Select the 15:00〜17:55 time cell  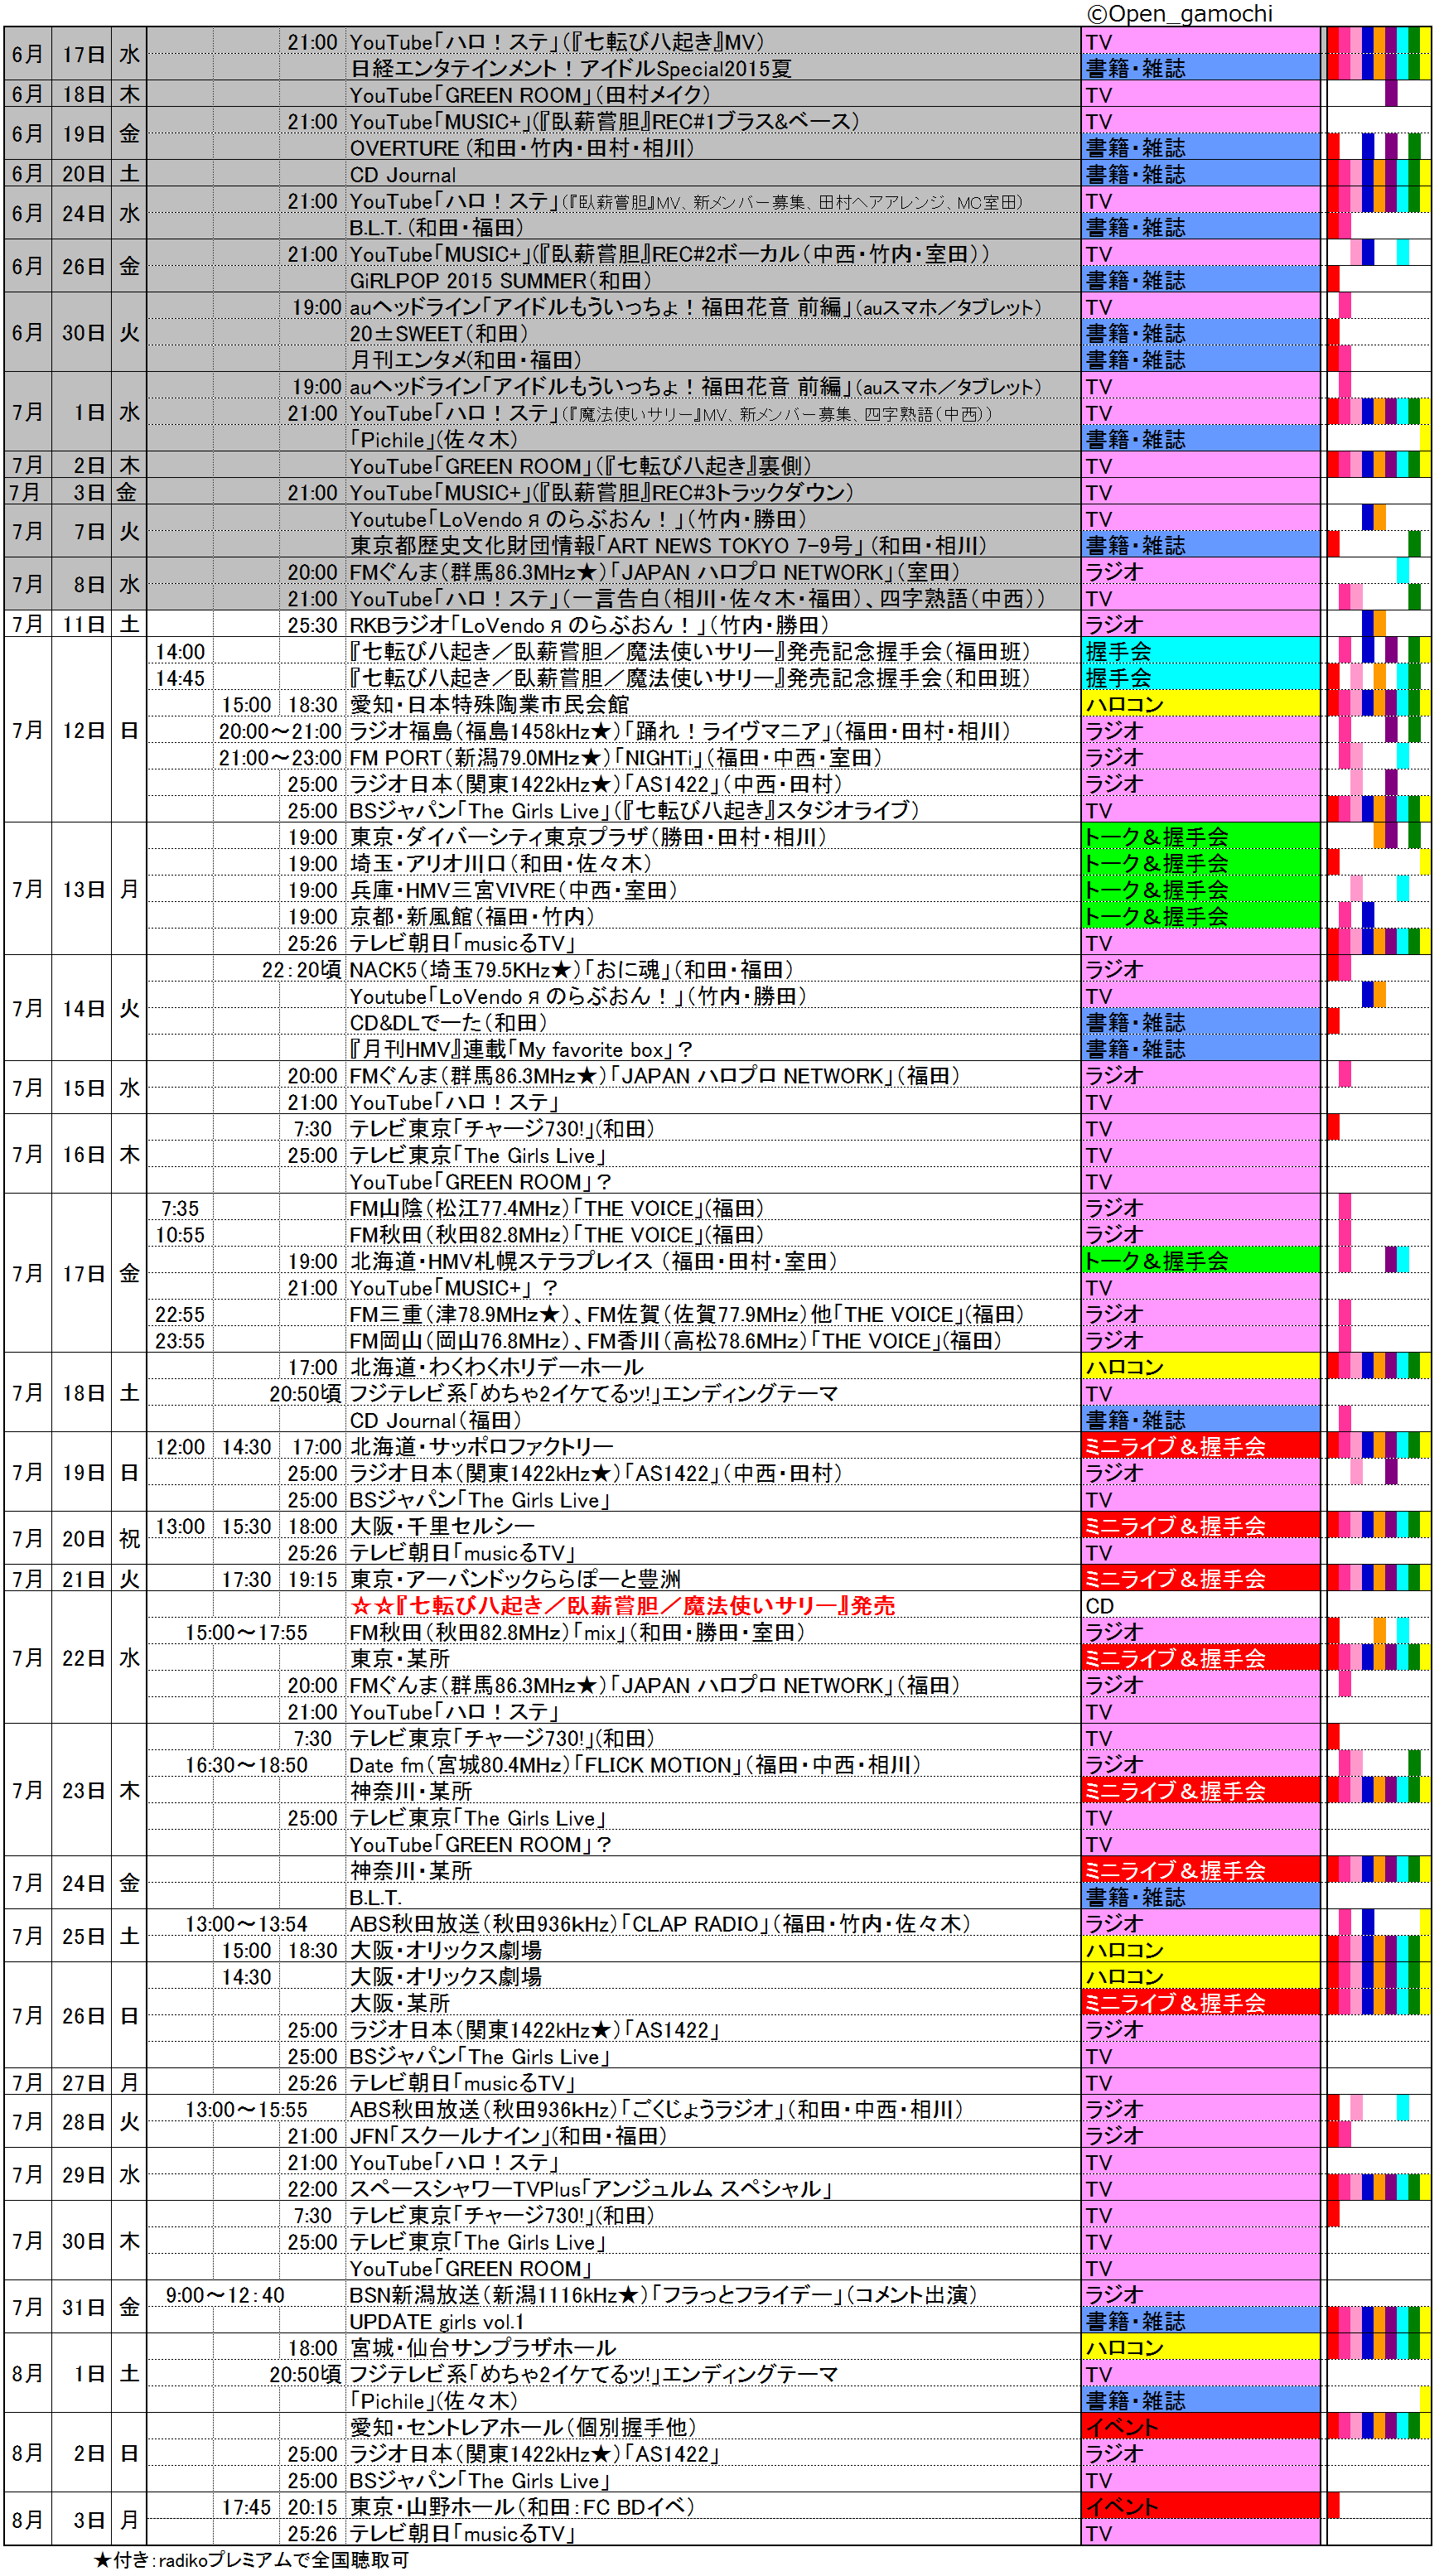[x=246, y=1633]
